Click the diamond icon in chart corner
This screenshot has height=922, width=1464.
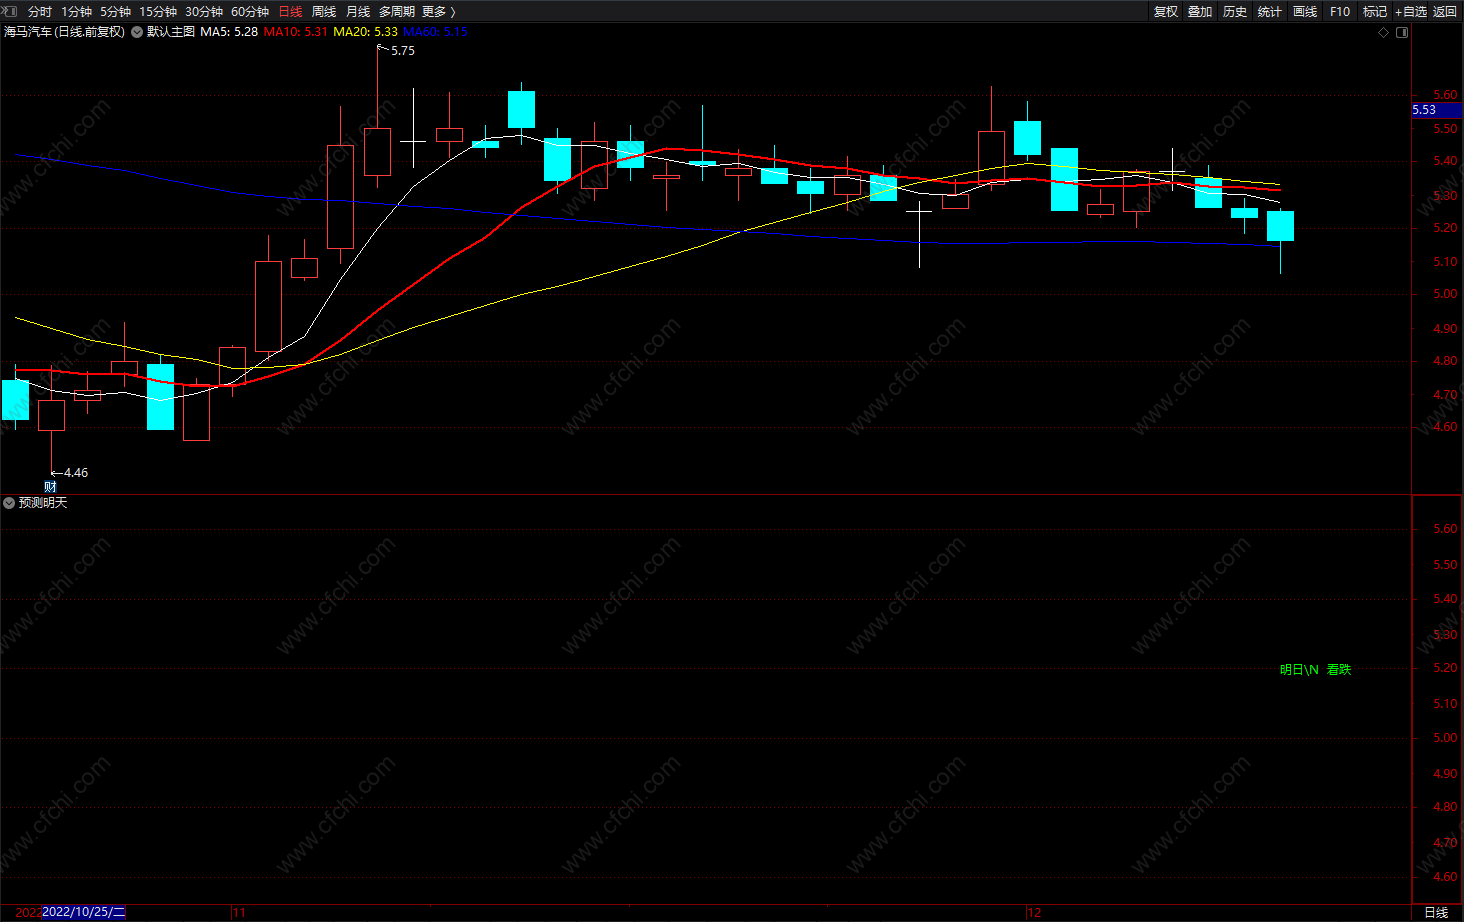point(1384,32)
